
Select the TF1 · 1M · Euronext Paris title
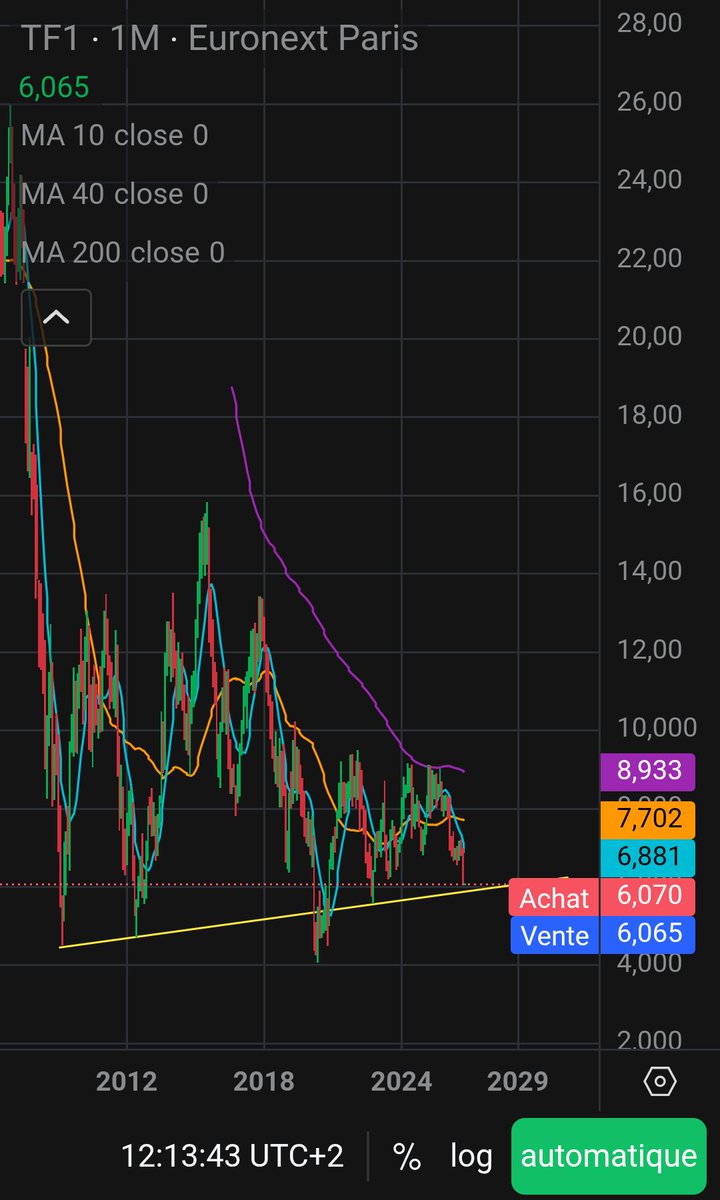point(219,39)
